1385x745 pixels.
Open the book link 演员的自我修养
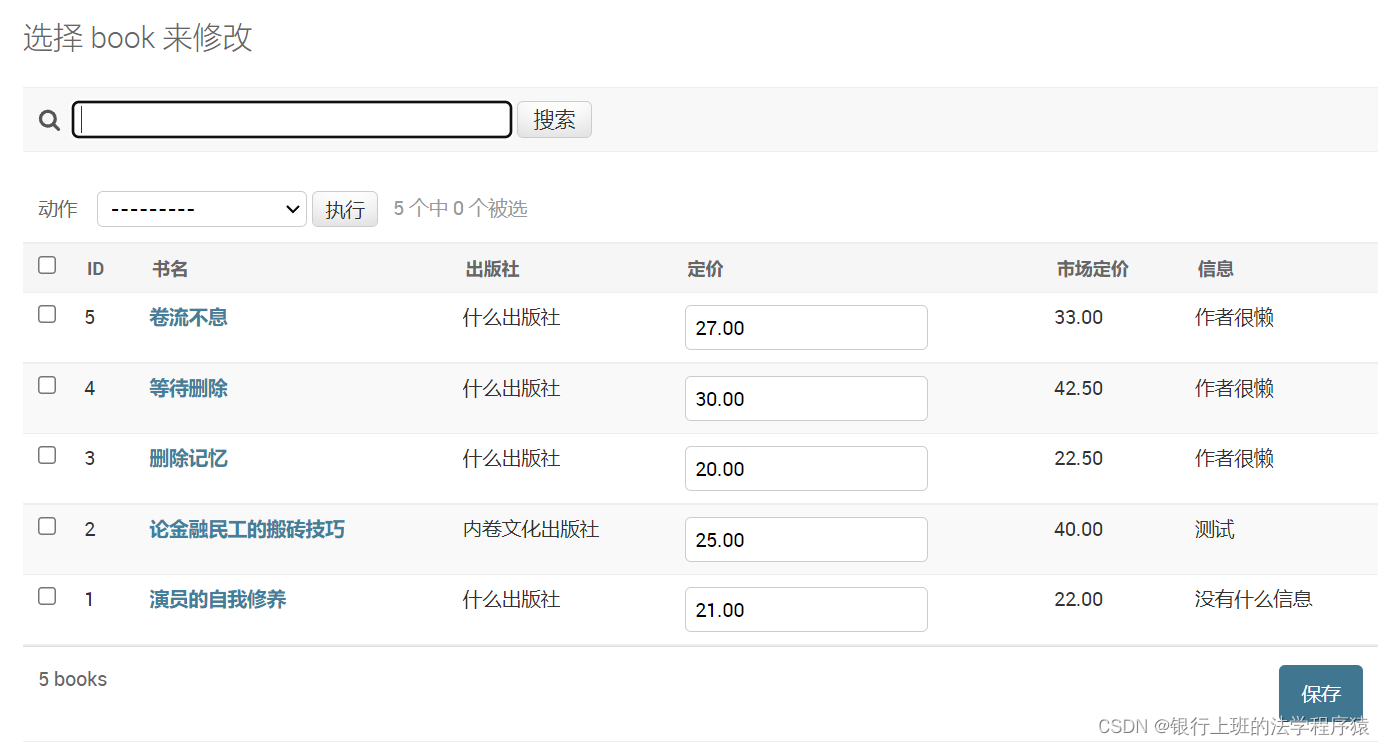pos(218,600)
